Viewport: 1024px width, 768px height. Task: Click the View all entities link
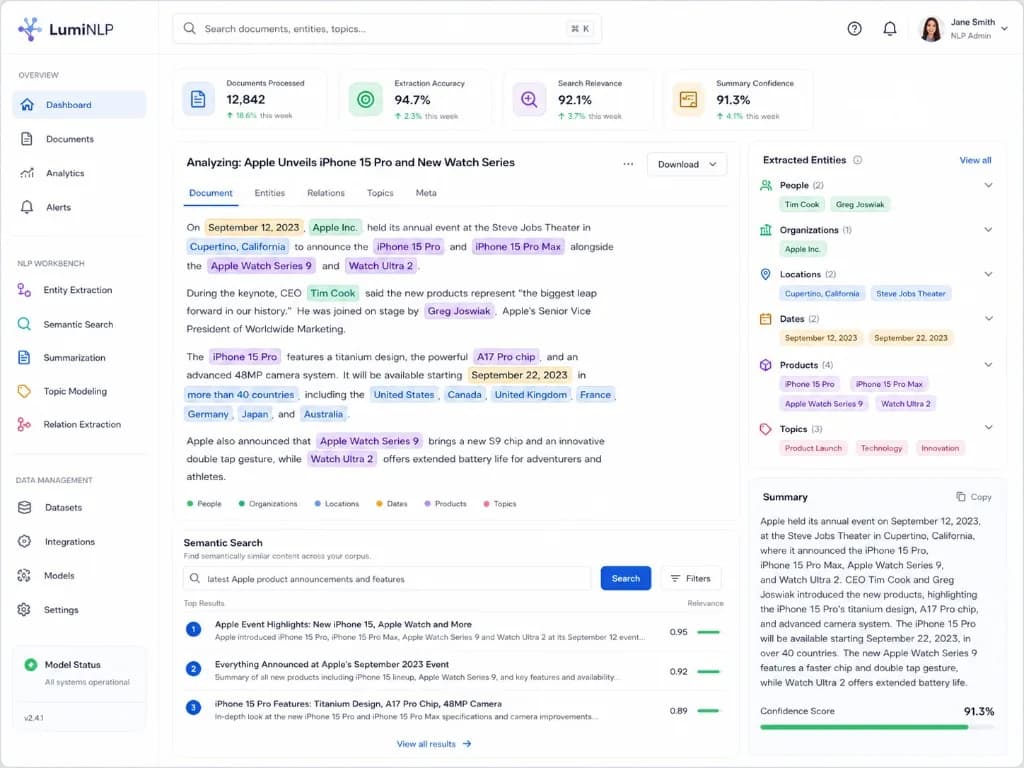click(975, 160)
